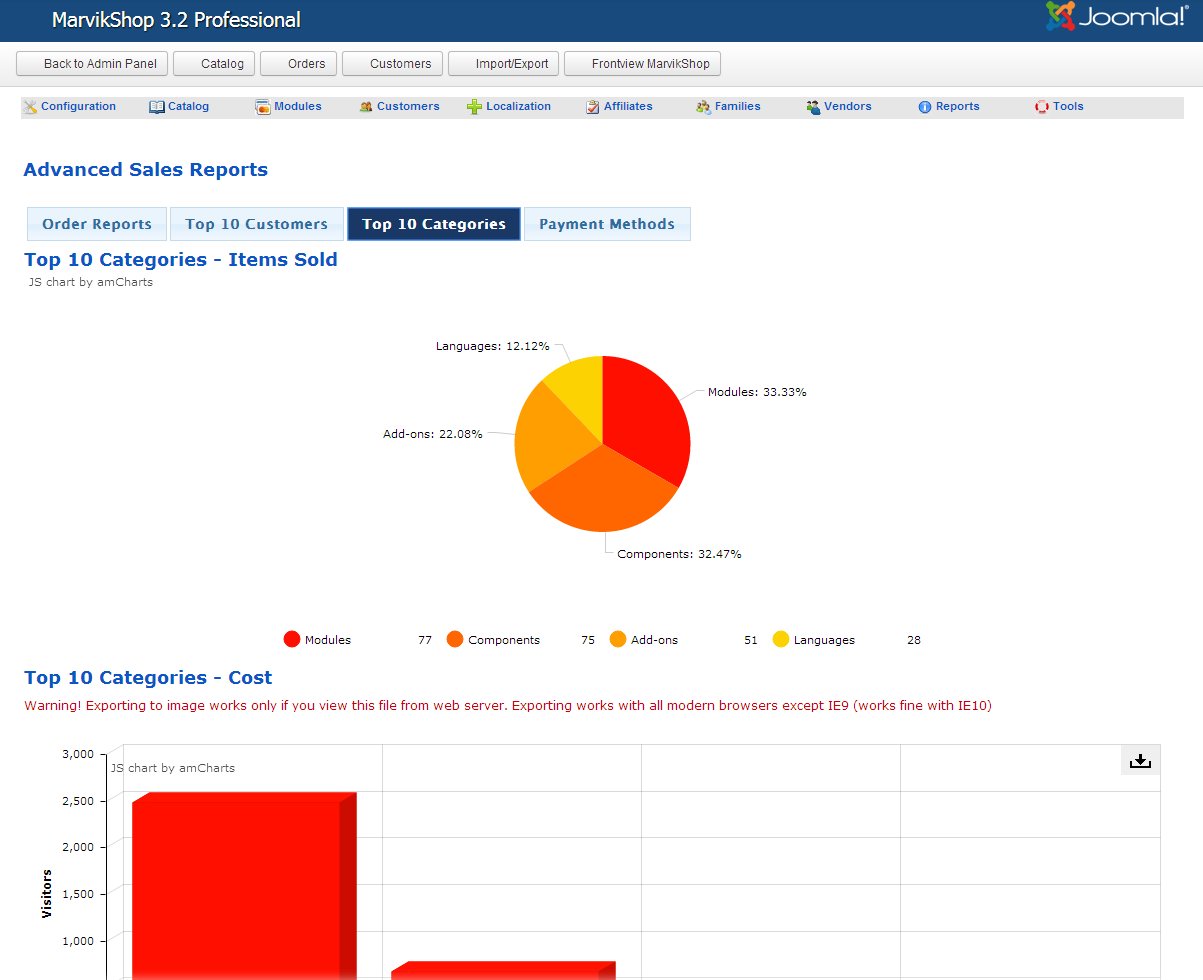Click 'Top 10 Categories - Items Sold' heading
This screenshot has width=1203, height=980.
[181, 260]
